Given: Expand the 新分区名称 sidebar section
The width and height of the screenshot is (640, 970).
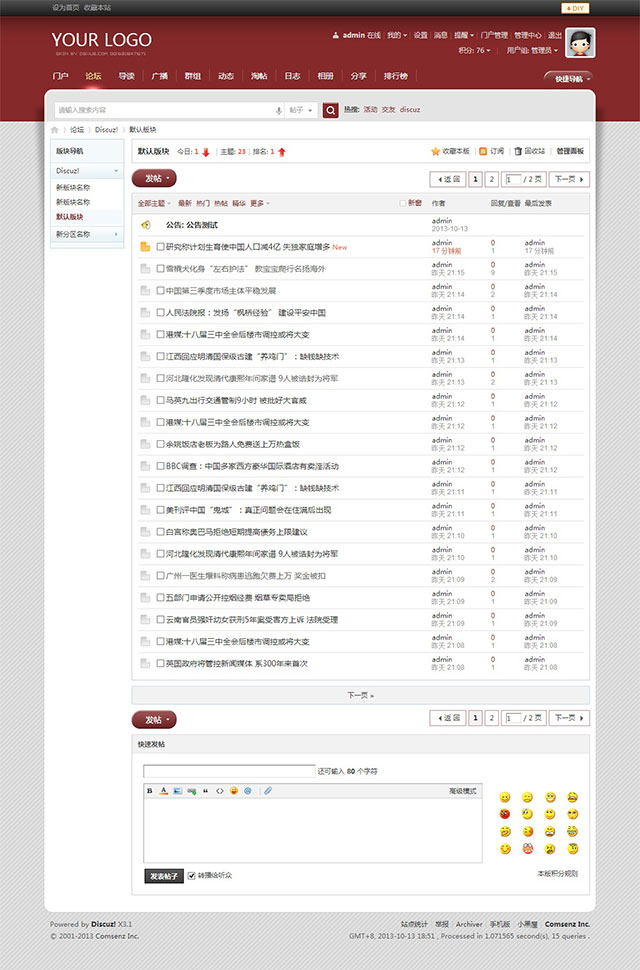Looking at the screenshot, I should point(116,234).
